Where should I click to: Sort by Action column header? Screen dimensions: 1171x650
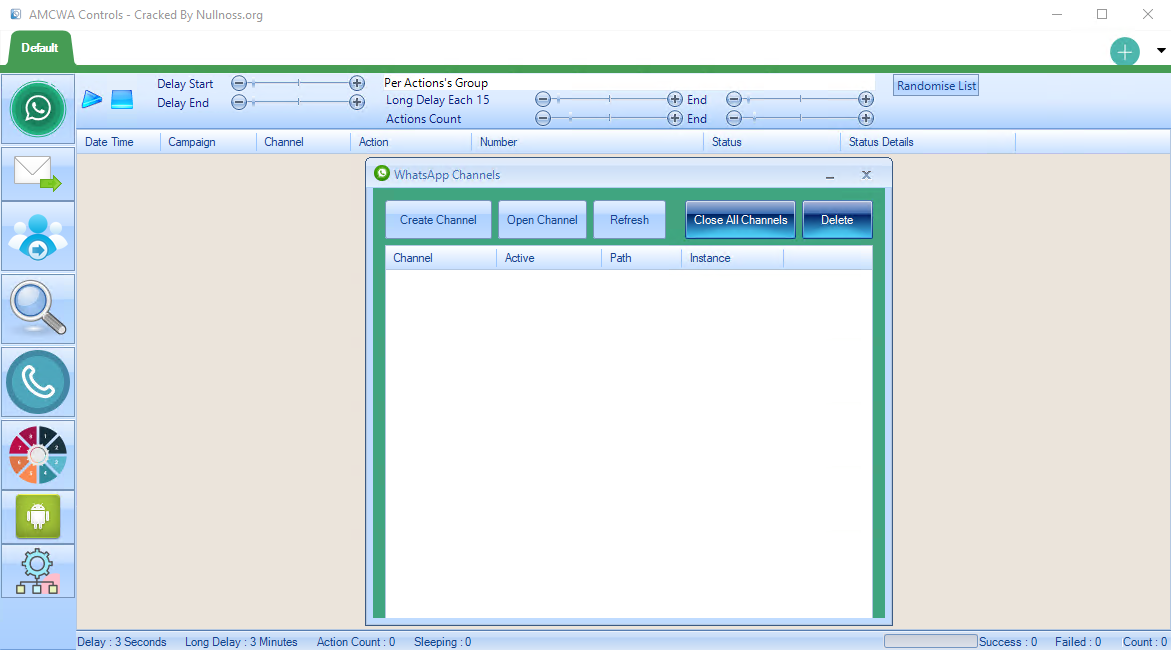[x=411, y=142]
